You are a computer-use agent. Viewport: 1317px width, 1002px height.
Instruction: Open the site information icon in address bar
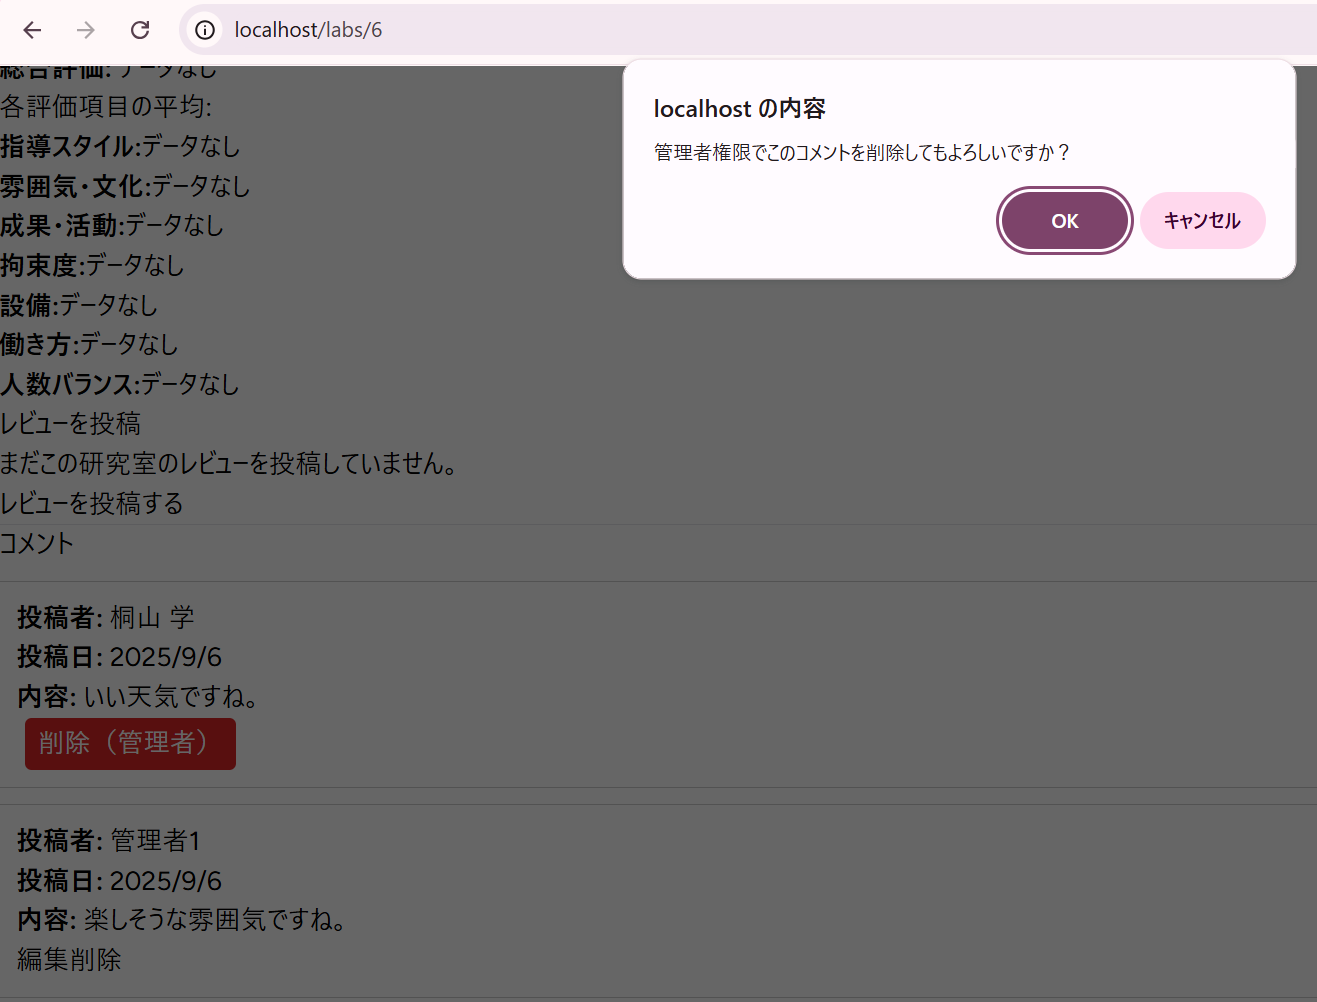tap(205, 30)
